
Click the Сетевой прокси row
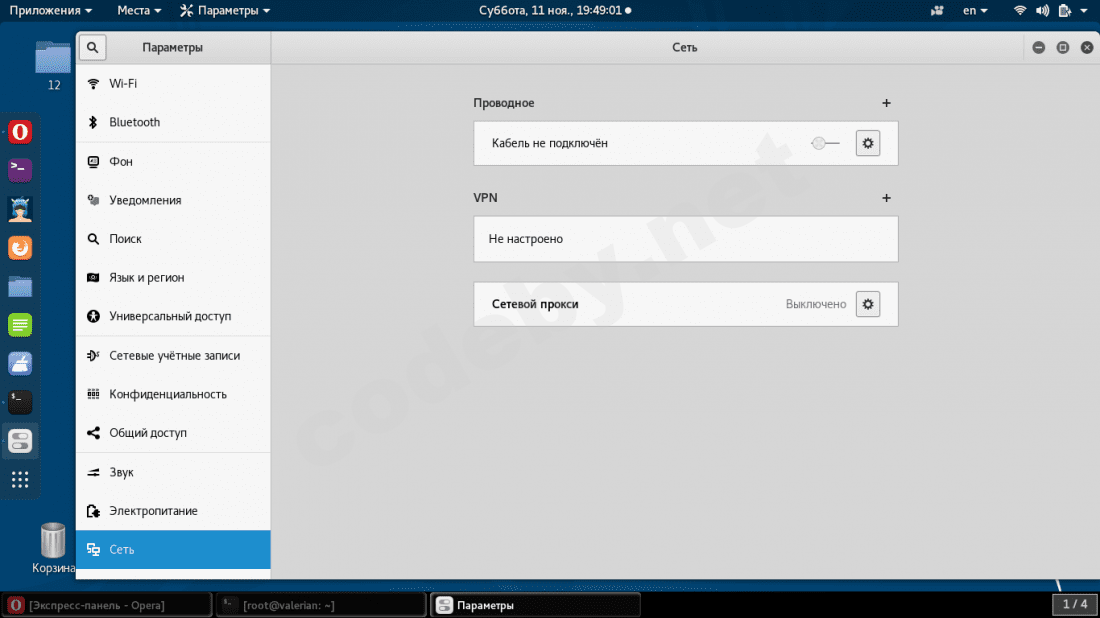pyautogui.click(x=685, y=304)
